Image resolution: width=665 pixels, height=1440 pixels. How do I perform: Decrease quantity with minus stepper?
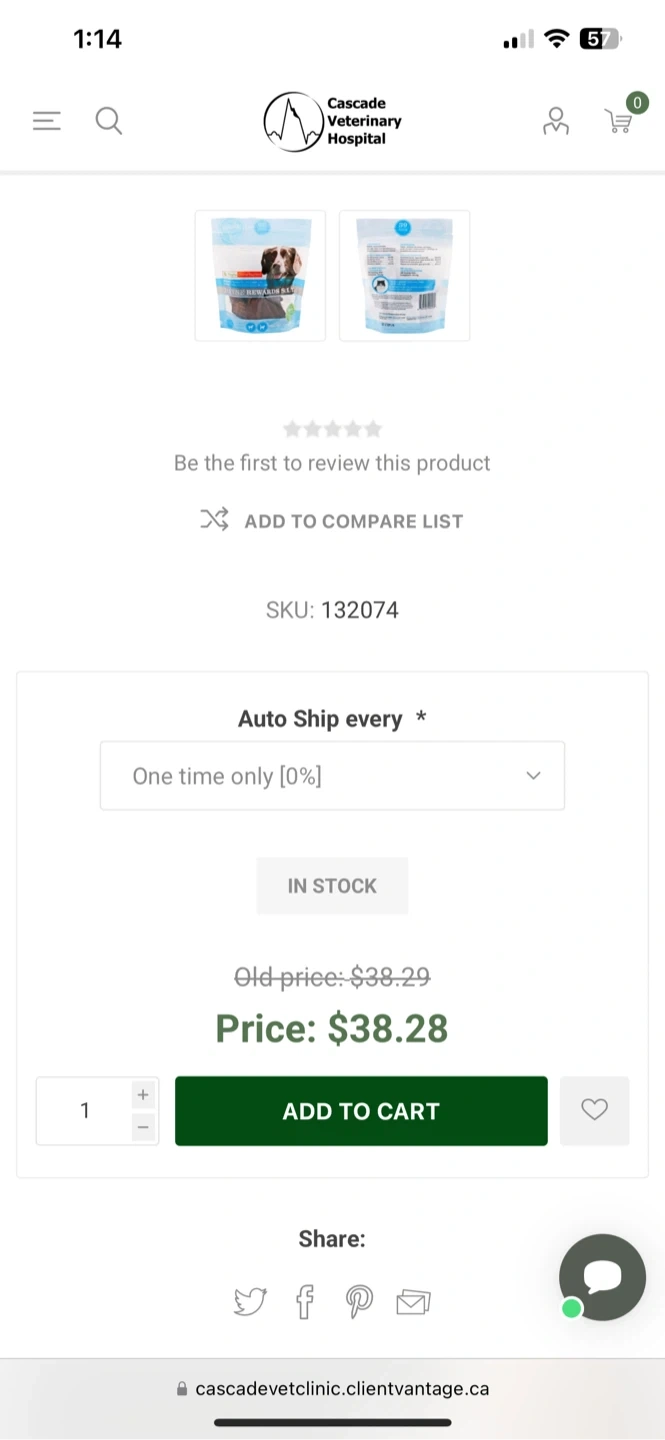point(143,1127)
